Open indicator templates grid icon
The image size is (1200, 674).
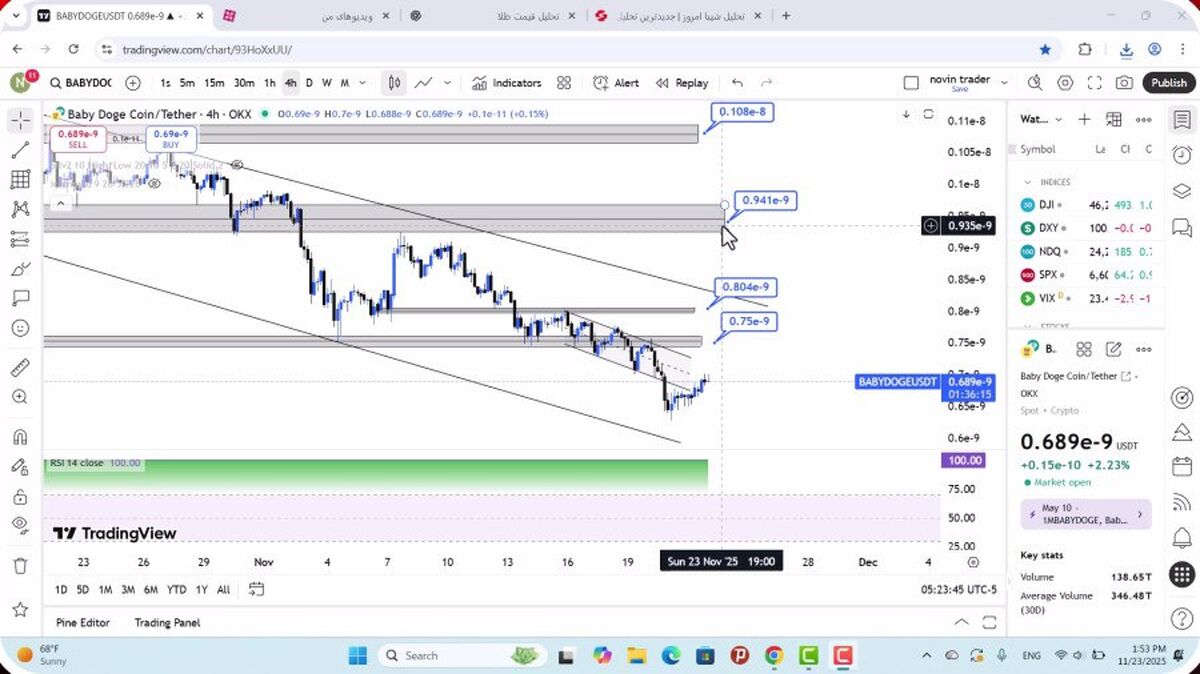564,83
